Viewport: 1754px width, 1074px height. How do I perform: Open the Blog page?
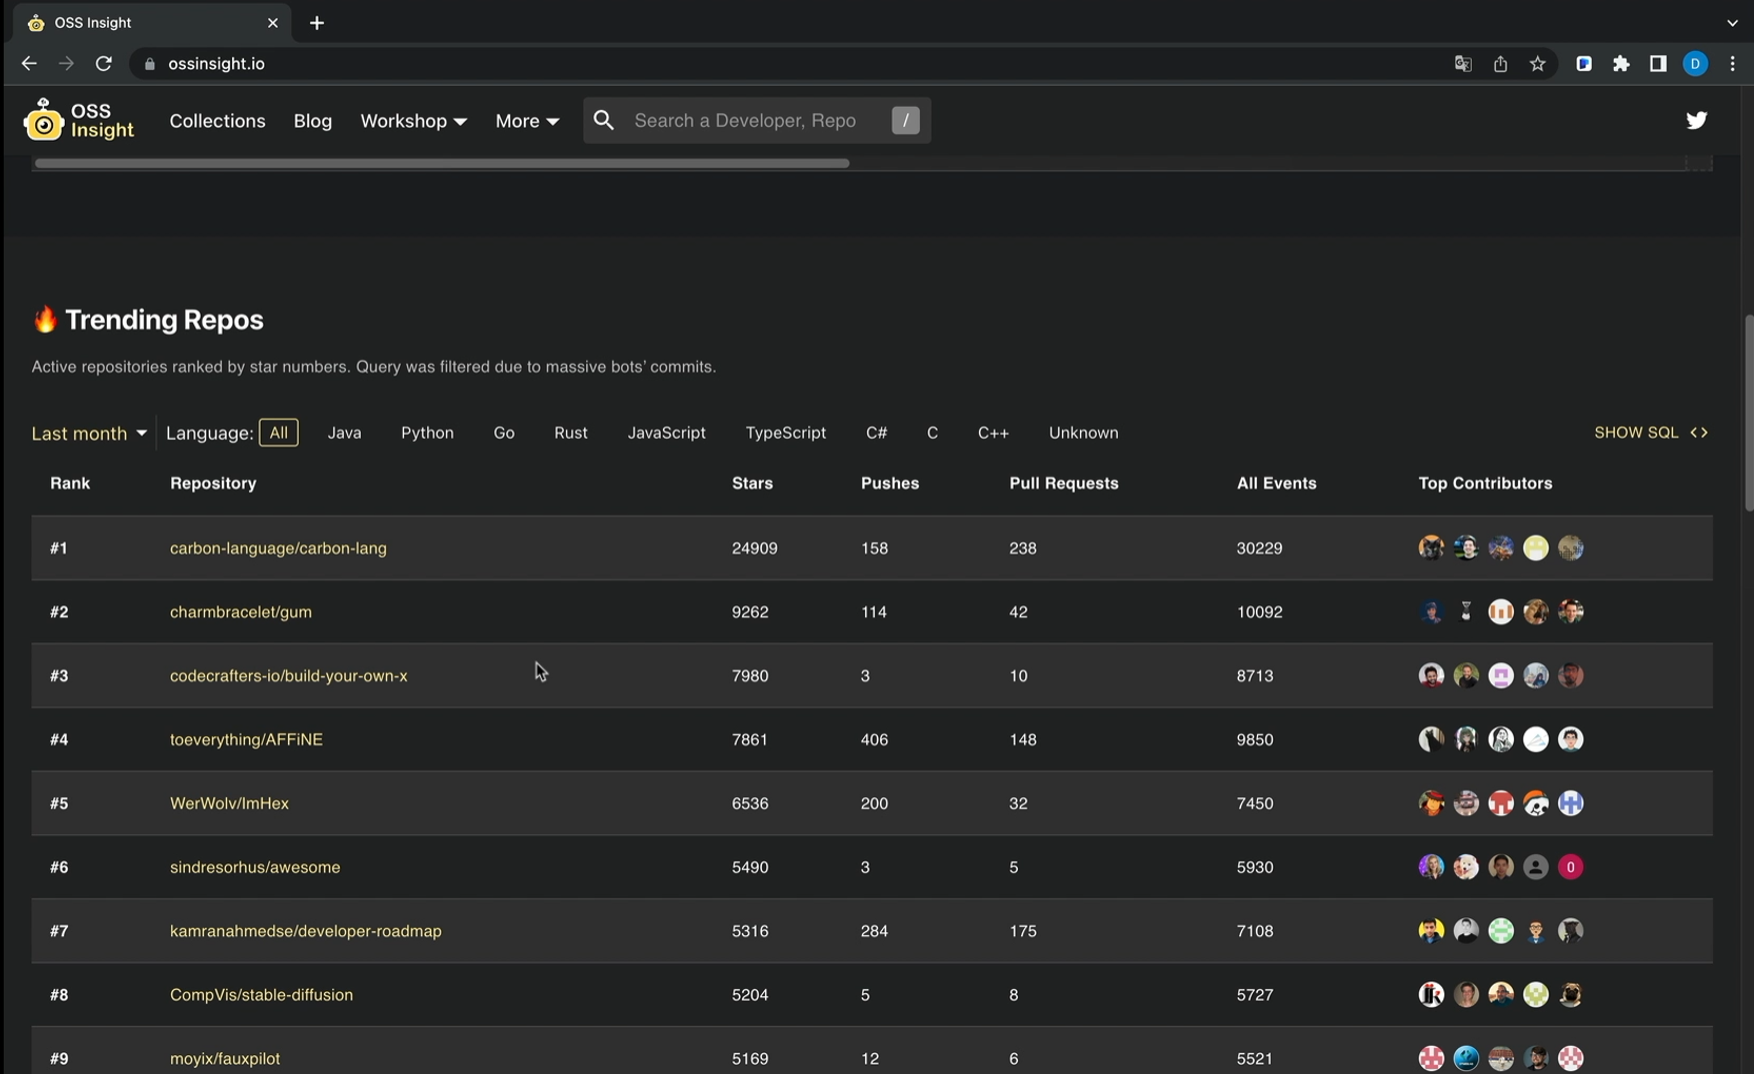(x=312, y=121)
